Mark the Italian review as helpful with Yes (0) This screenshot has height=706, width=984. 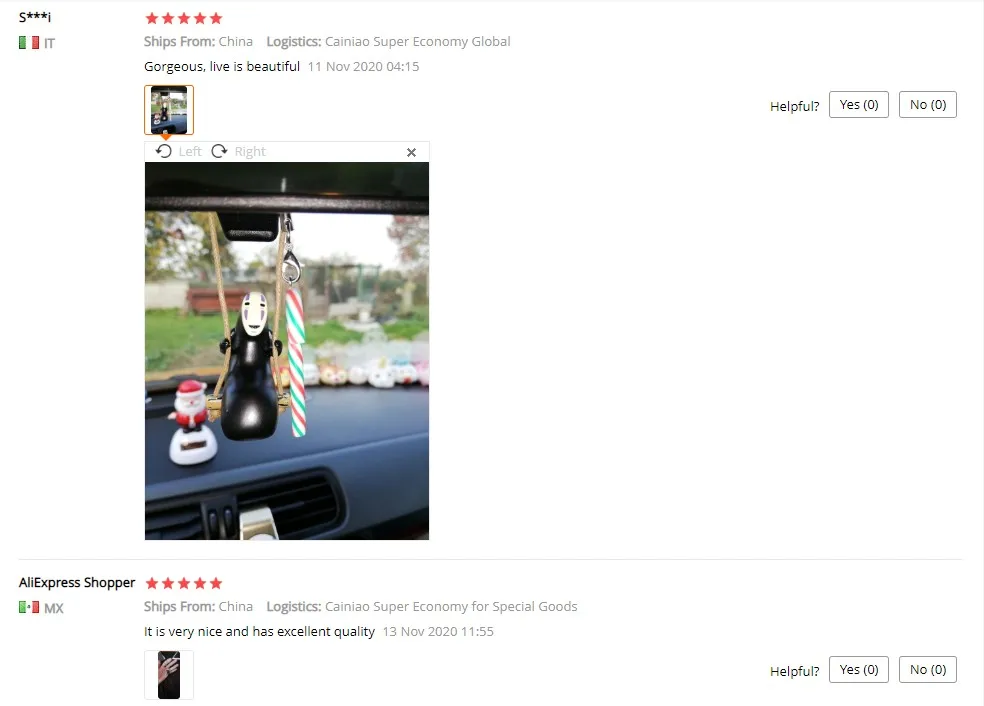point(858,105)
